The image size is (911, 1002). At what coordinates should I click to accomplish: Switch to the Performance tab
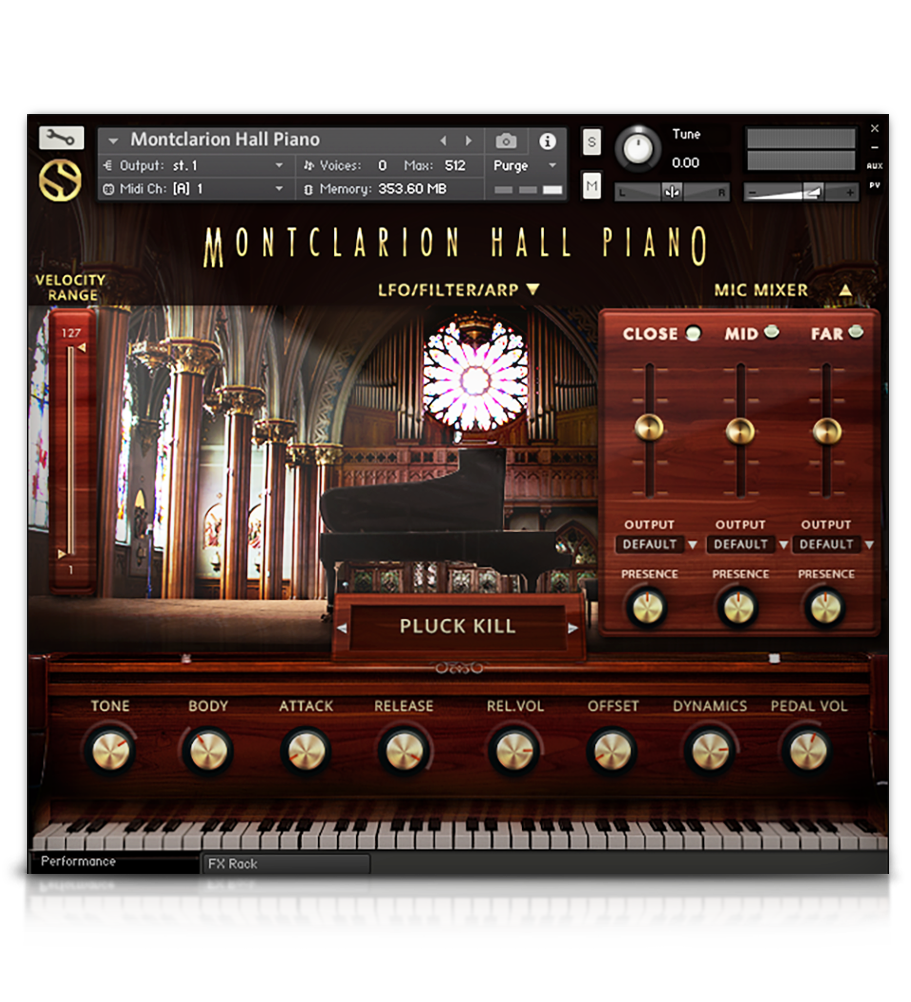click(114, 862)
